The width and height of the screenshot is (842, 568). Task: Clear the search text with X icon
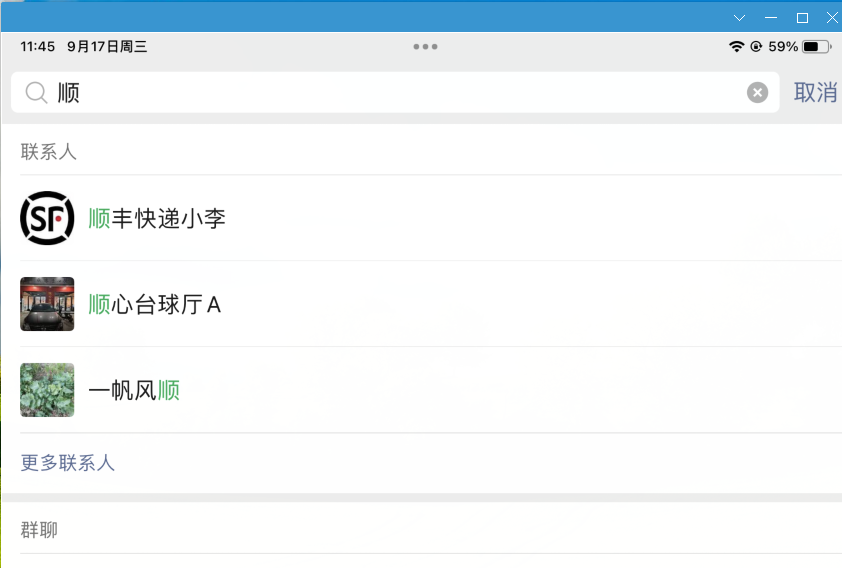click(757, 92)
